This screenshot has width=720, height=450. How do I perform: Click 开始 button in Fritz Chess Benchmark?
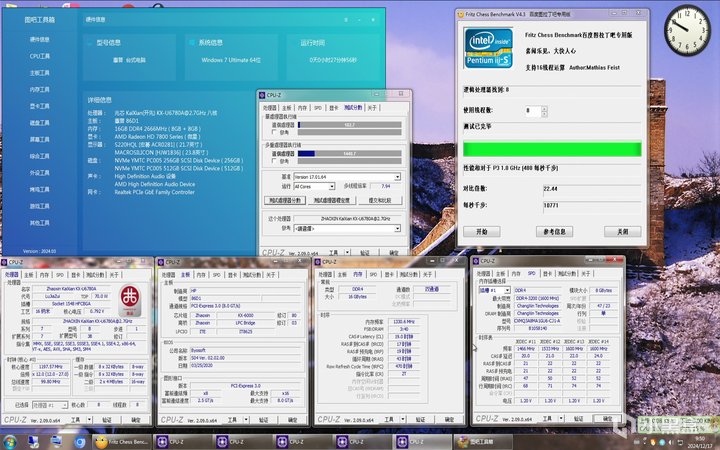click(482, 232)
